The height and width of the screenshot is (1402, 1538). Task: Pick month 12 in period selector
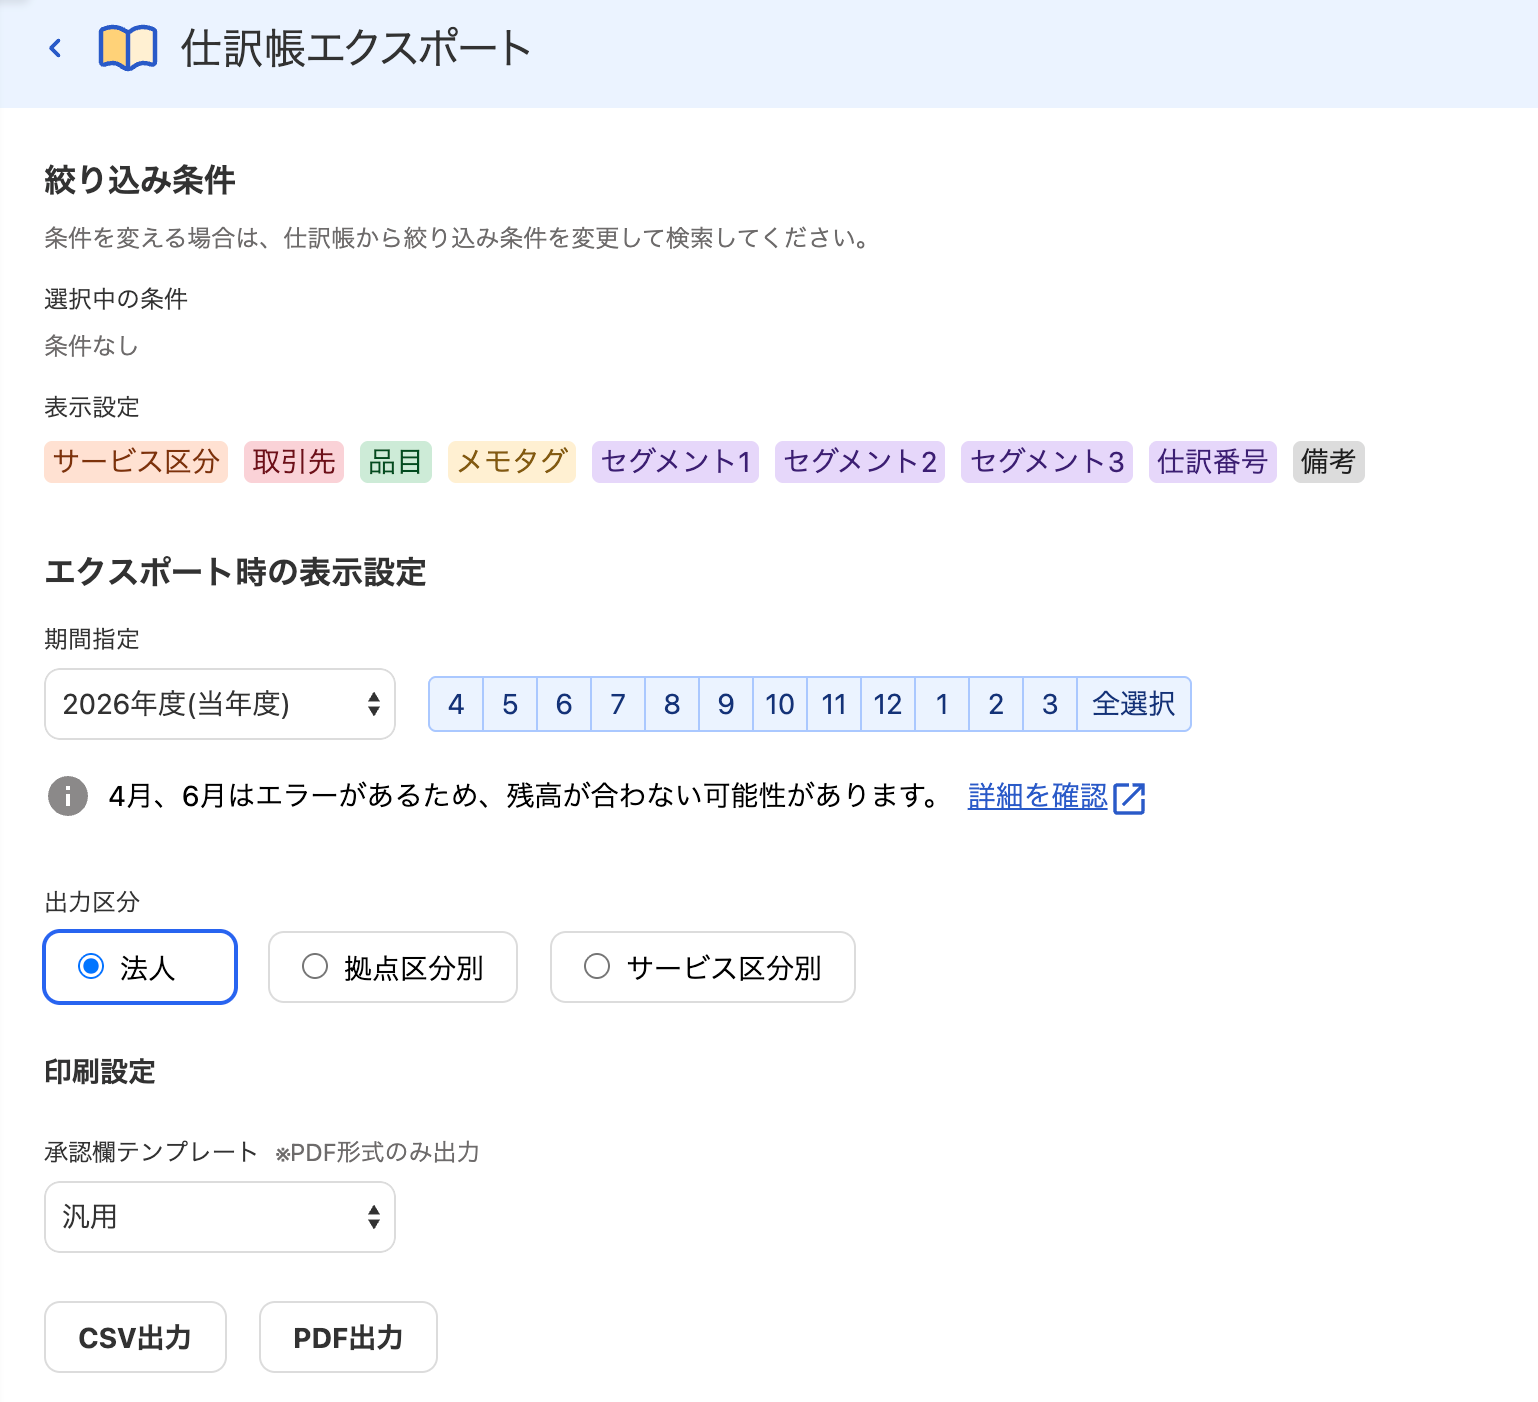pyautogui.click(x=888, y=704)
